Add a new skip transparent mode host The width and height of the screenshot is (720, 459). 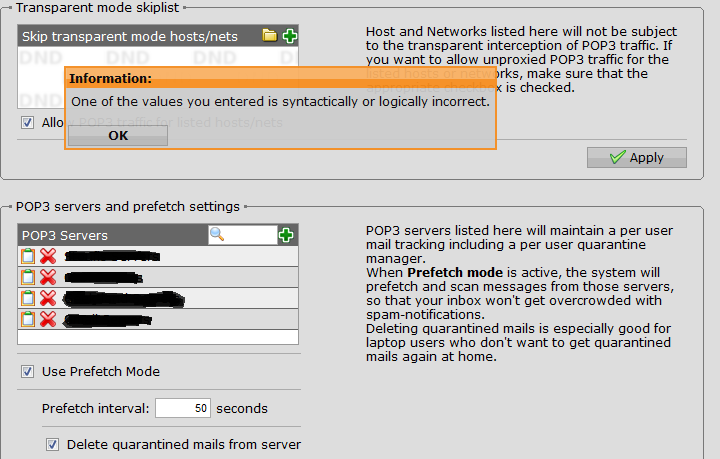289,36
